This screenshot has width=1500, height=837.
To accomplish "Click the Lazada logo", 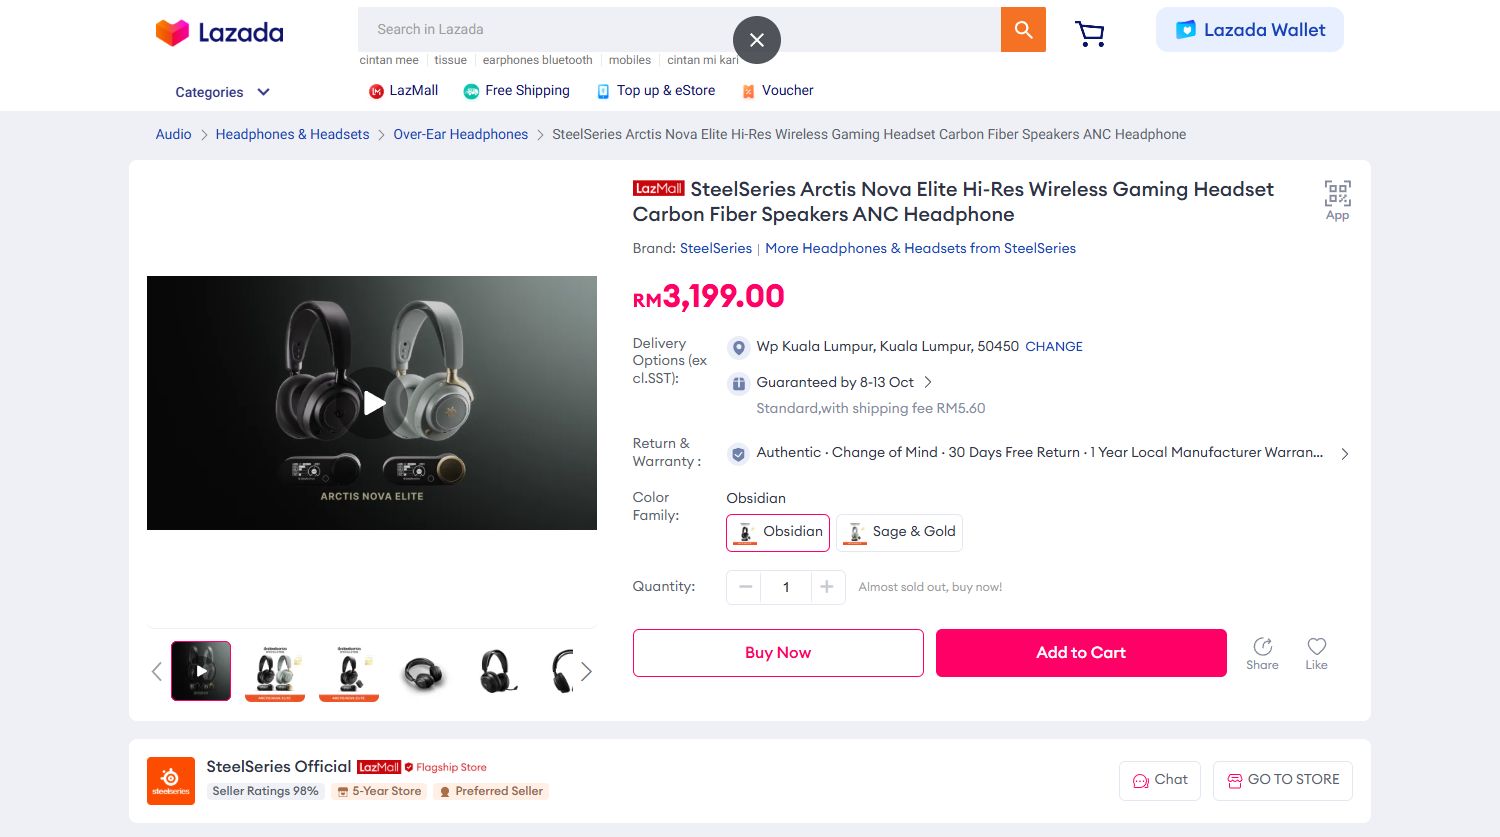I will point(220,32).
